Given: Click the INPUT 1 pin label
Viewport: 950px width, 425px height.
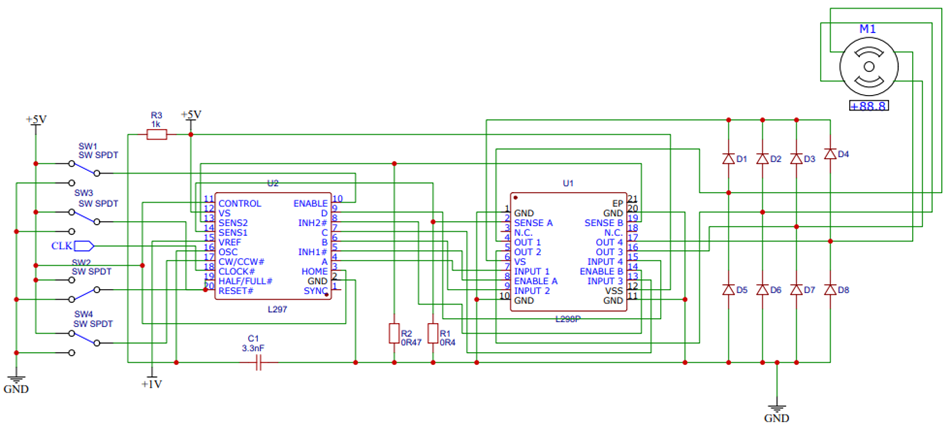Looking at the screenshot, I should [531, 271].
